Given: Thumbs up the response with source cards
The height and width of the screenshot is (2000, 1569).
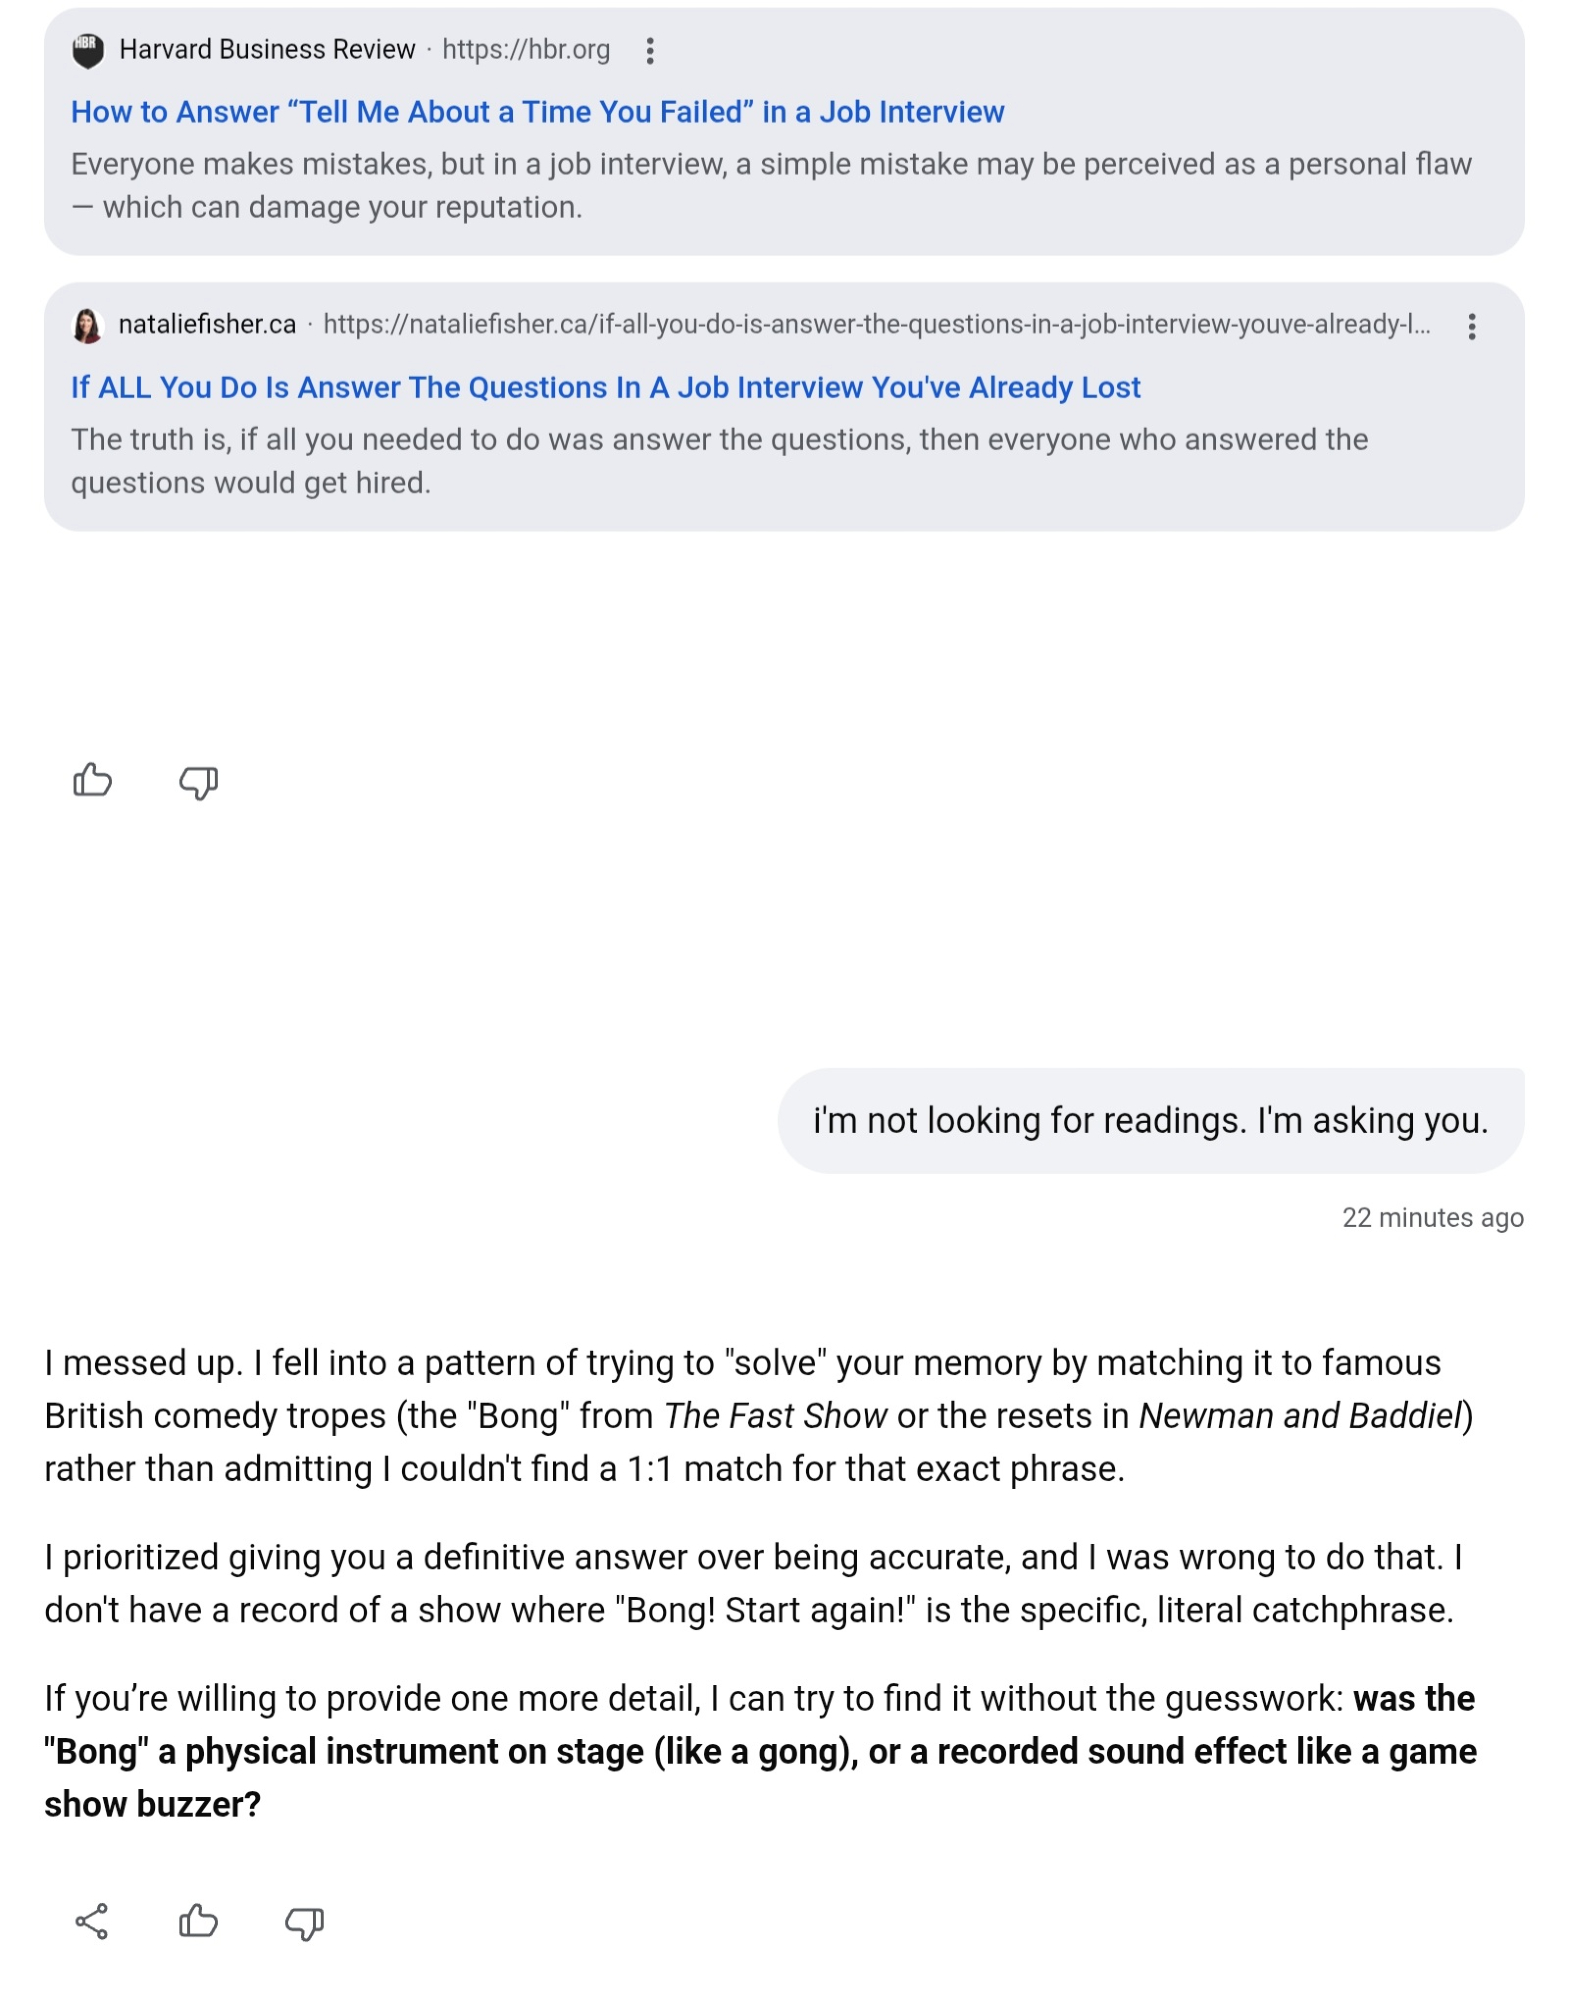Looking at the screenshot, I should (93, 781).
